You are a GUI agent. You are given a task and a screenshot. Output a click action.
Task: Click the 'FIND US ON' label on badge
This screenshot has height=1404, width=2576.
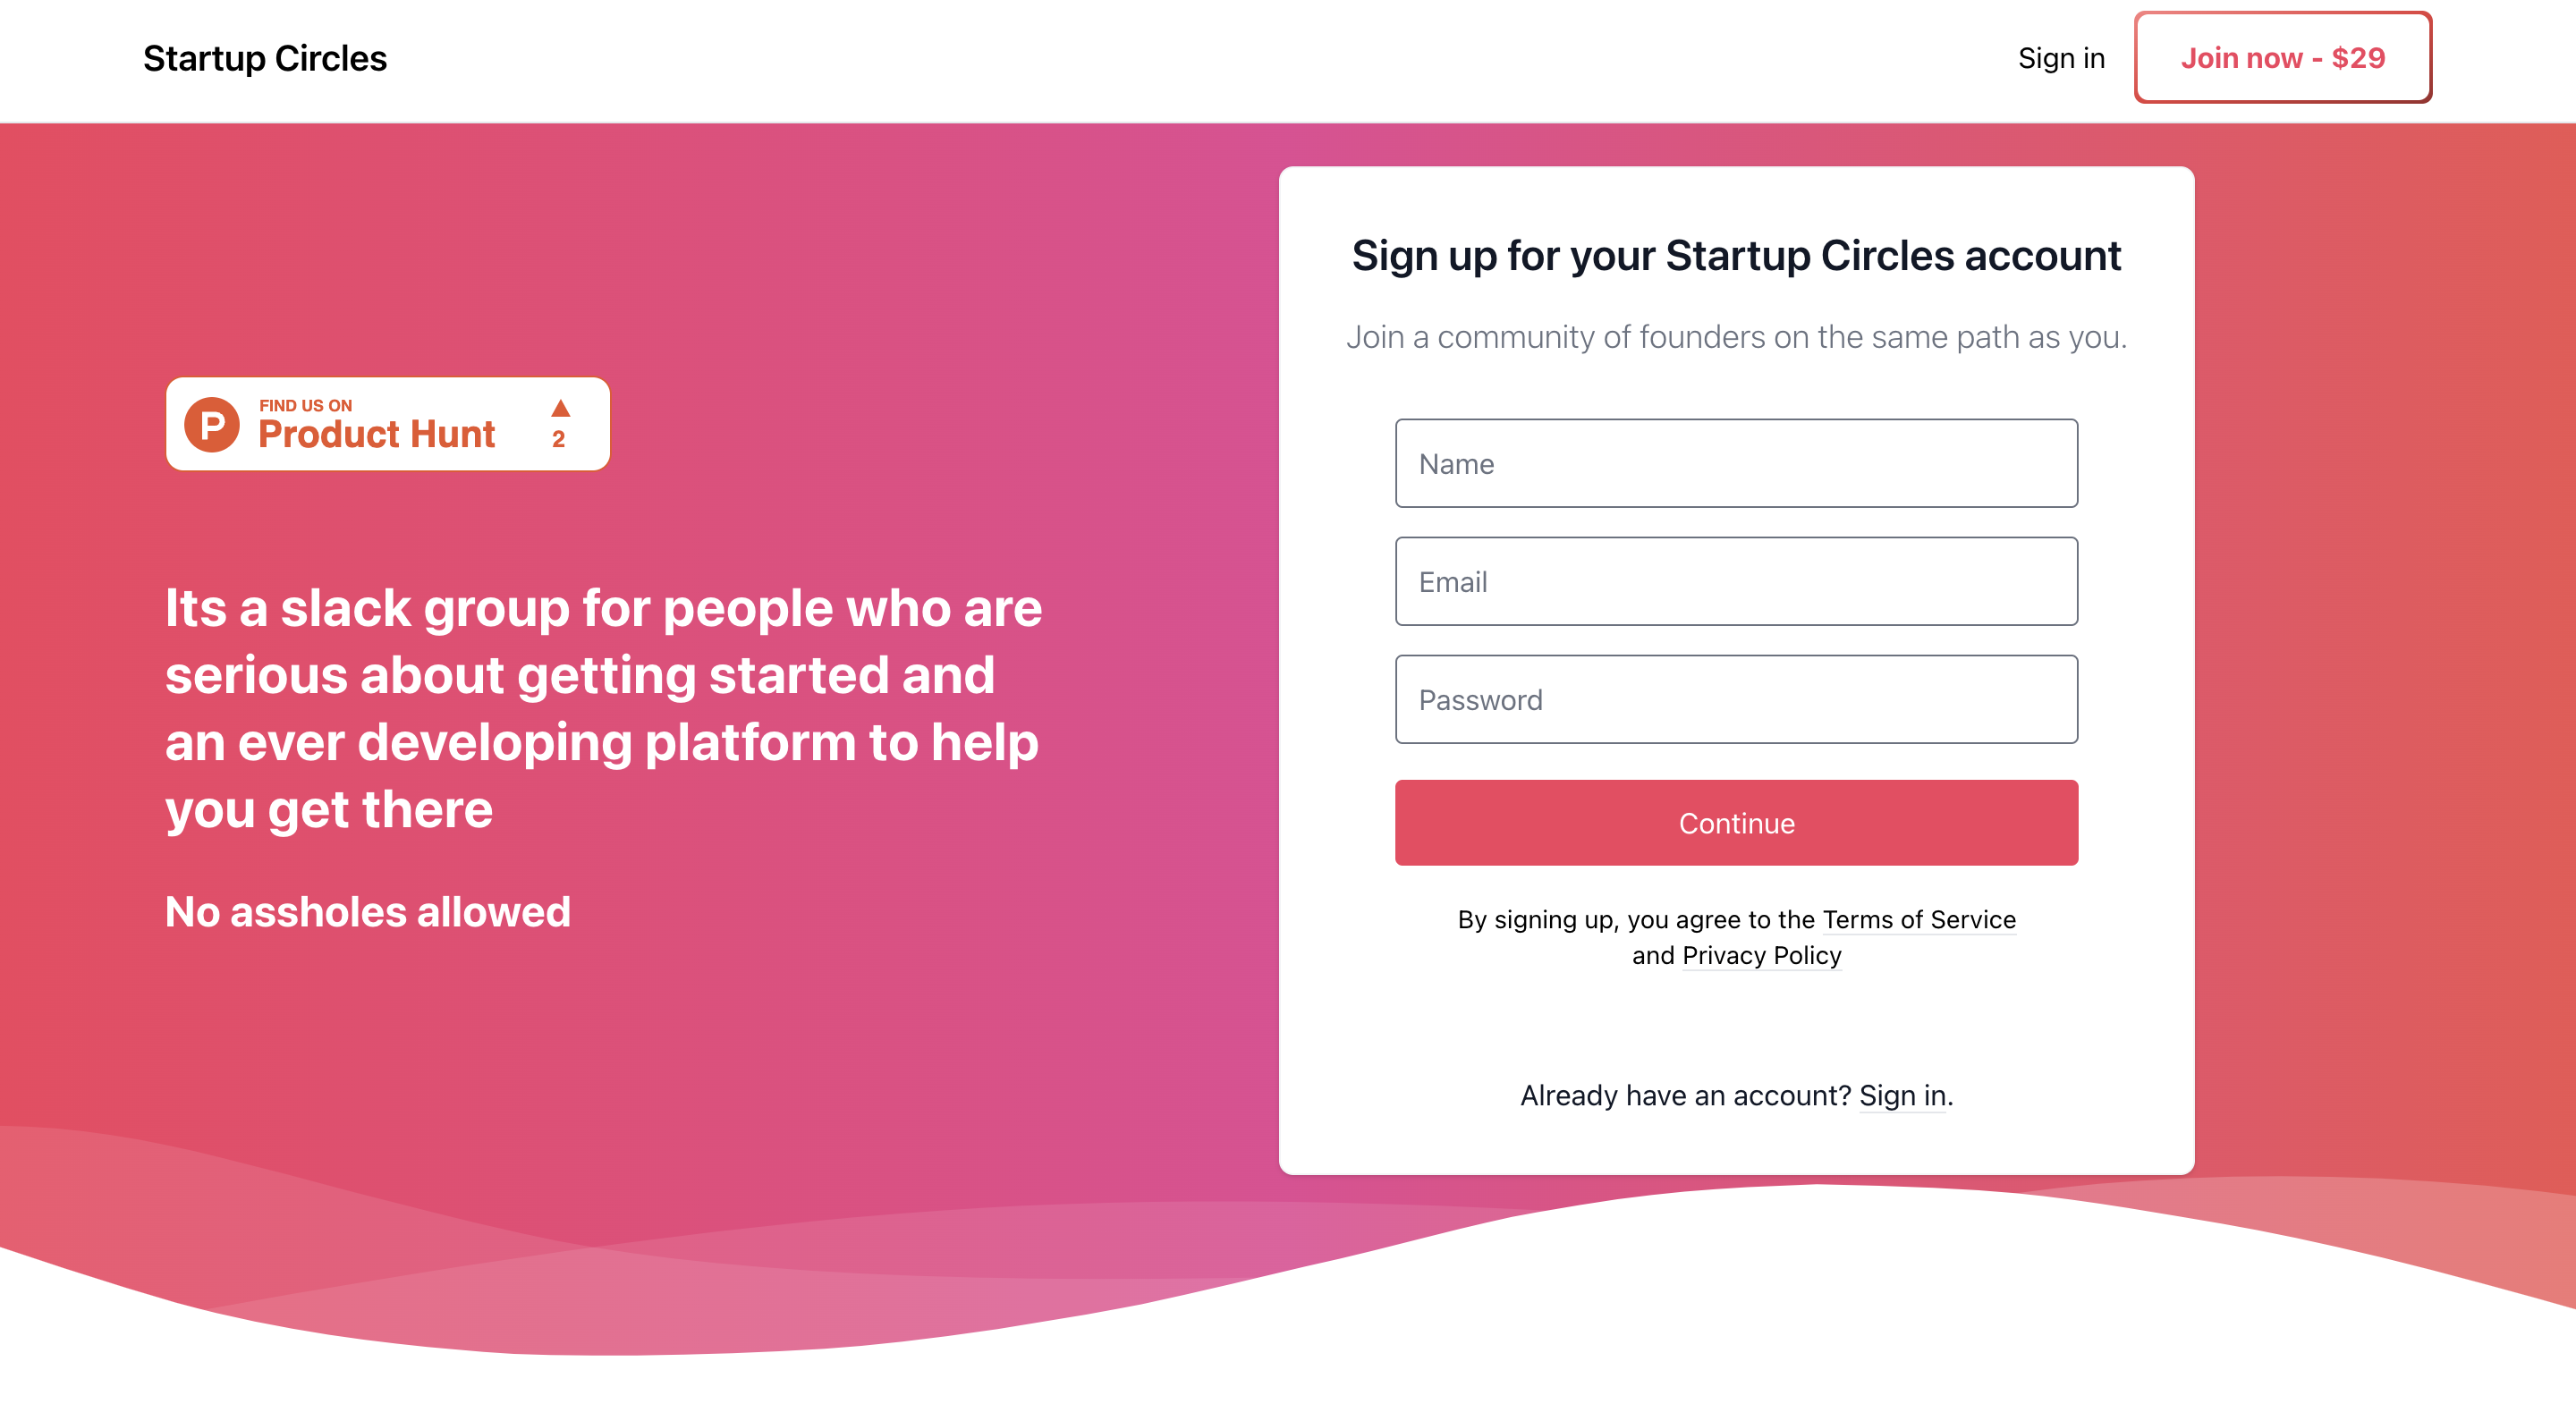point(304,404)
